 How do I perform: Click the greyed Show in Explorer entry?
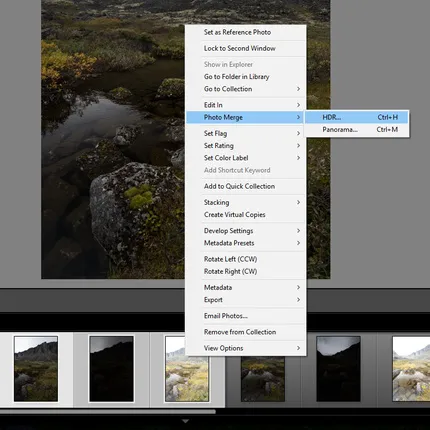click(246, 64)
